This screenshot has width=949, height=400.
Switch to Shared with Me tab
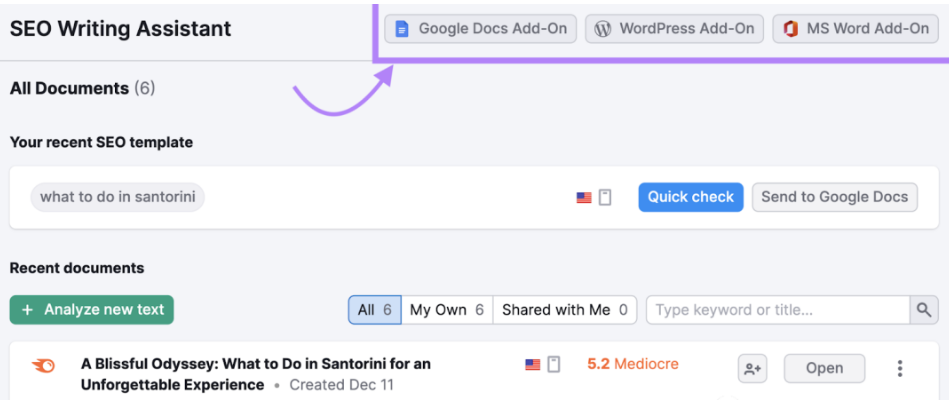[565, 310]
